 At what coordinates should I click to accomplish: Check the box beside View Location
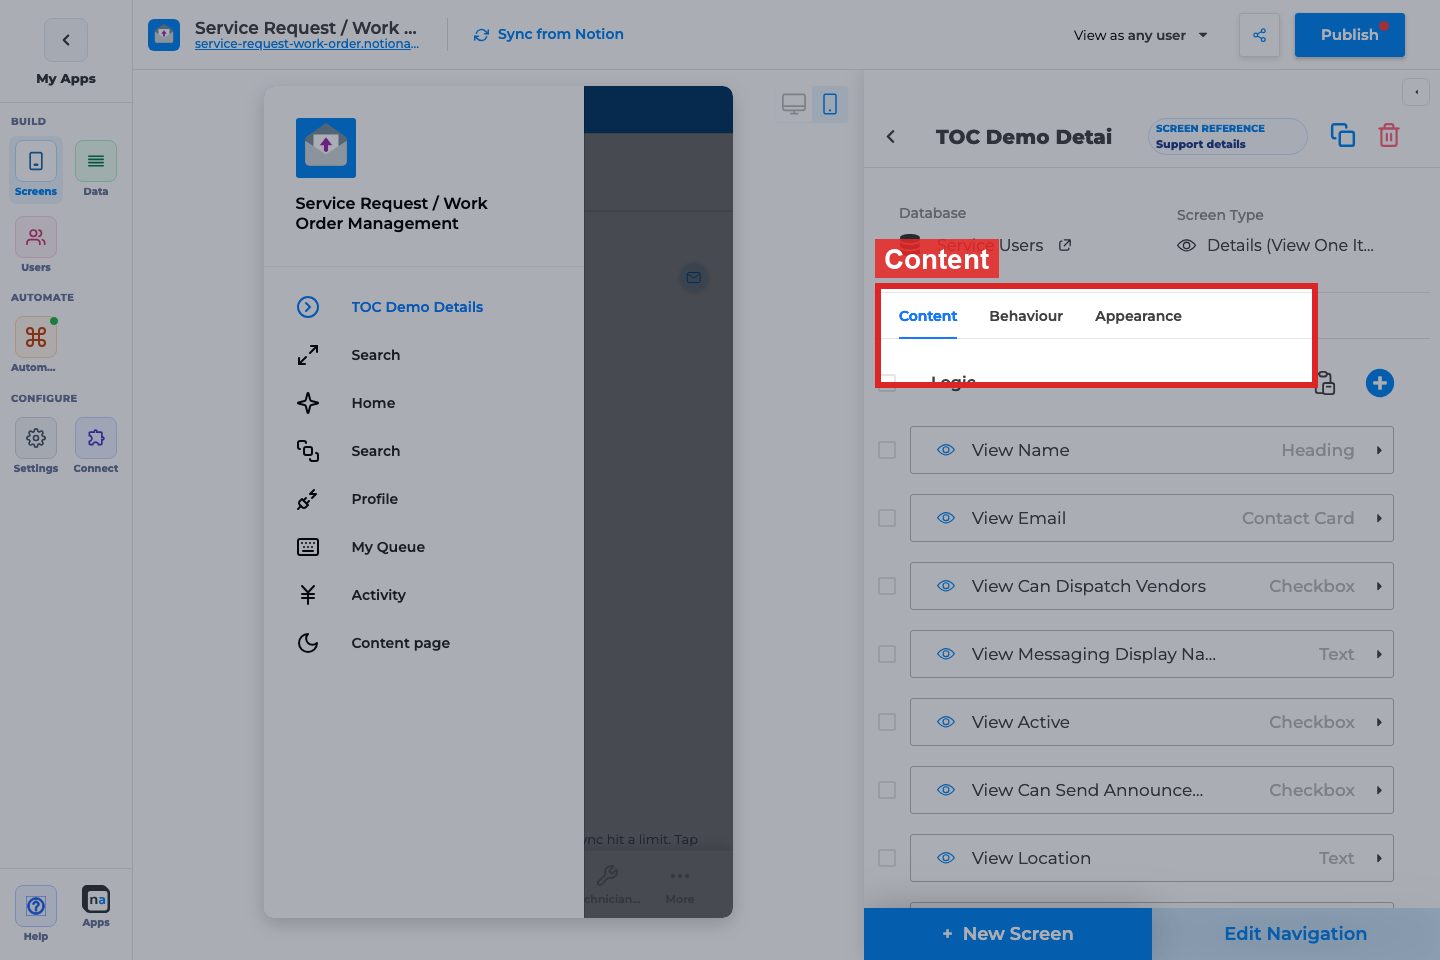click(x=887, y=858)
